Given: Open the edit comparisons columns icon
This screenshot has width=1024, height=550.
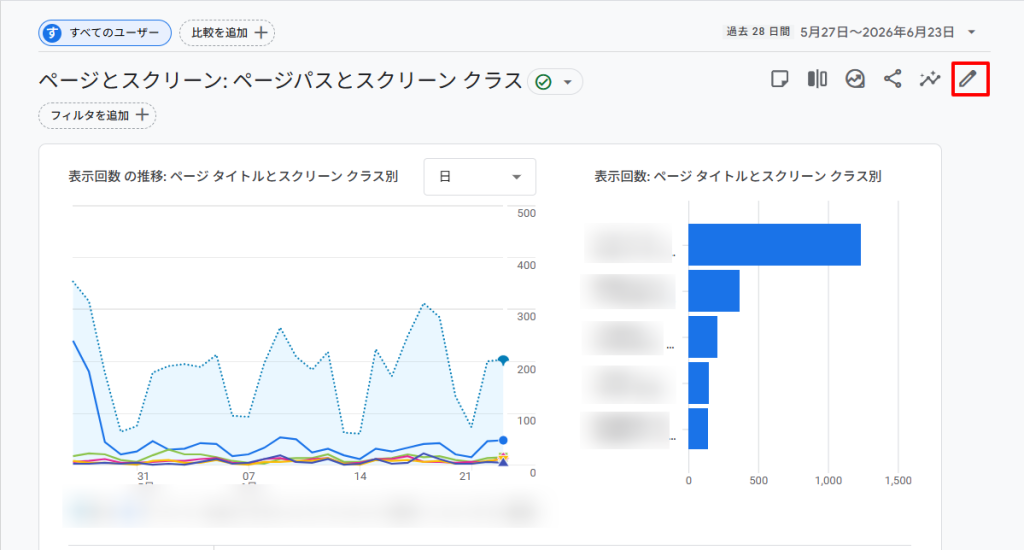Looking at the screenshot, I should pos(817,79).
